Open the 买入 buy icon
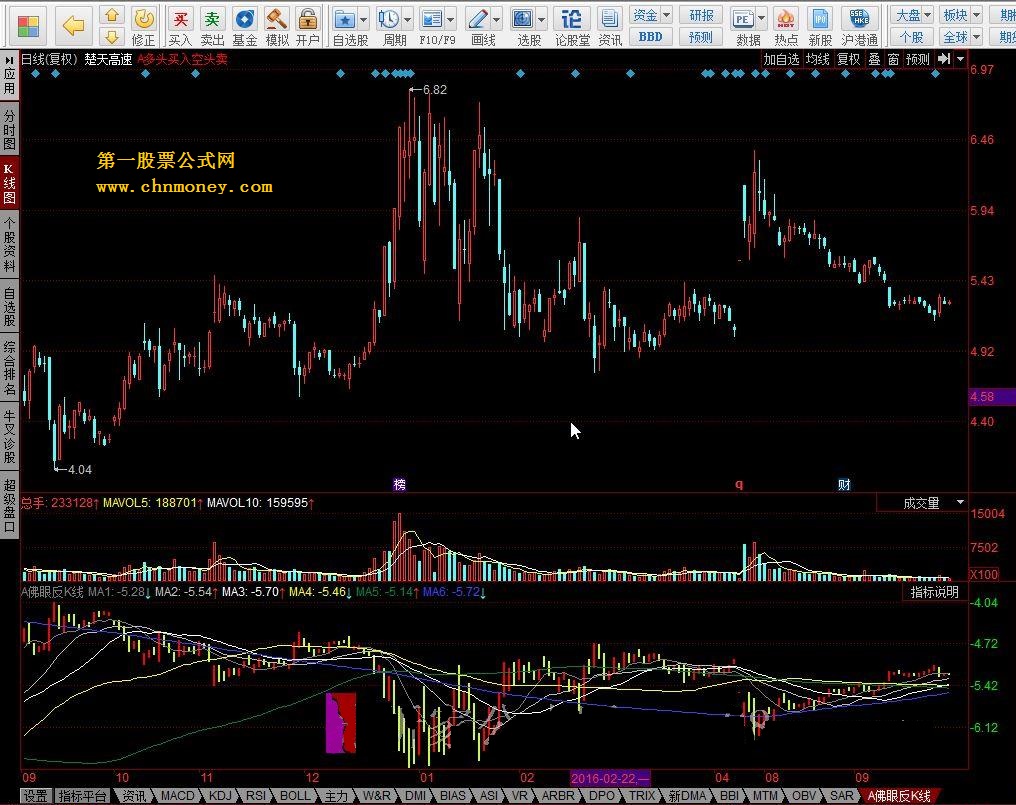This screenshot has width=1016, height=805. pos(180,27)
